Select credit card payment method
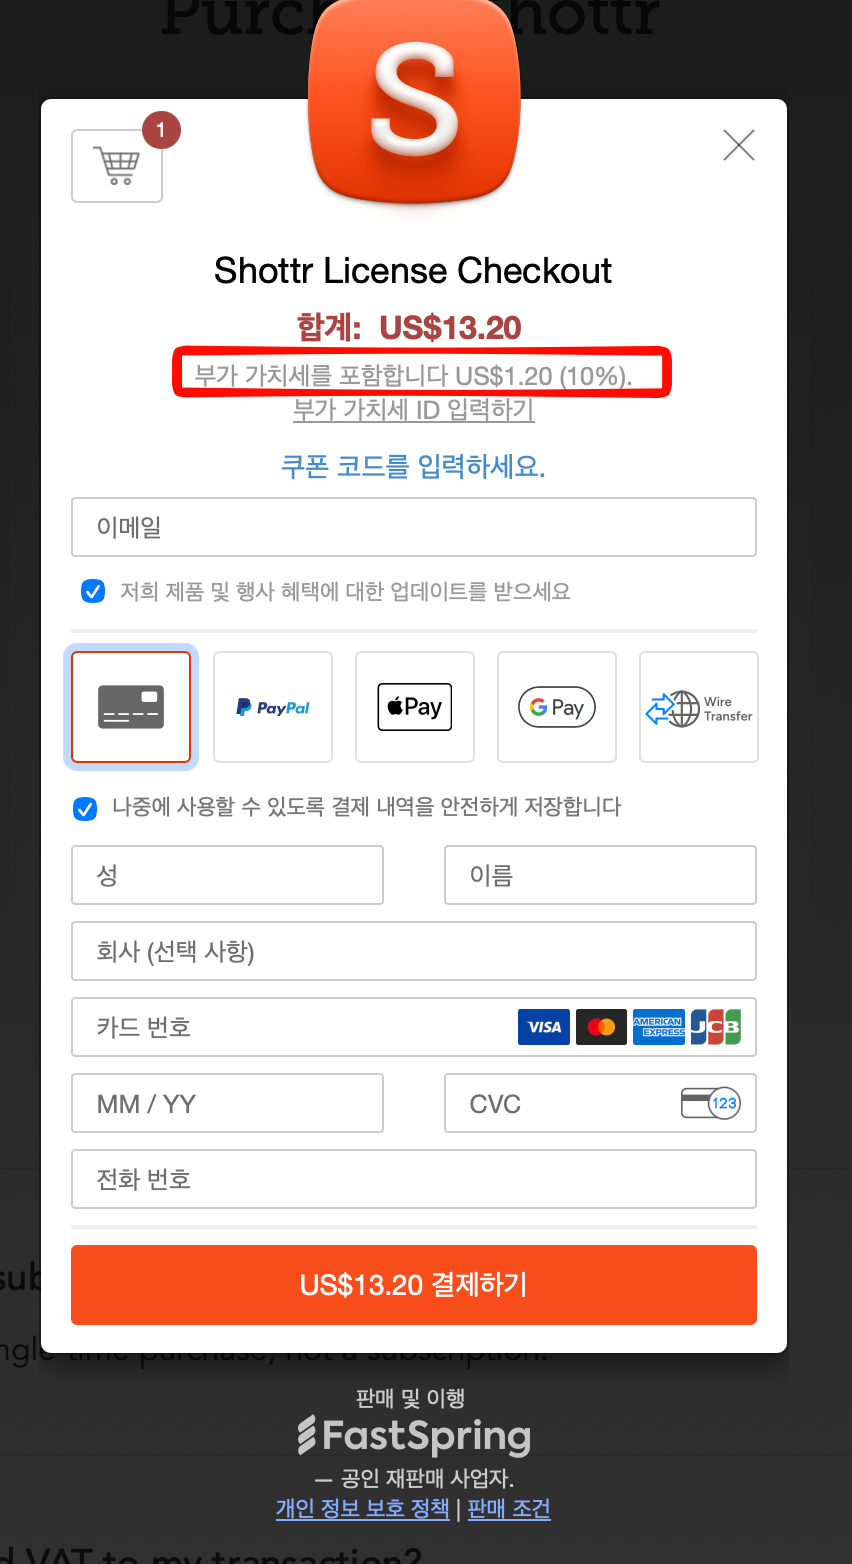This screenshot has height=1564, width=852. pyautogui.click(x=131, y=707)
